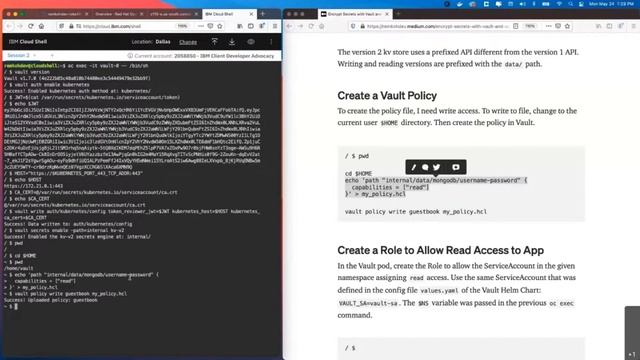Add a private note using the popup's last icon
640x360 pixels.
coord(456,167)
